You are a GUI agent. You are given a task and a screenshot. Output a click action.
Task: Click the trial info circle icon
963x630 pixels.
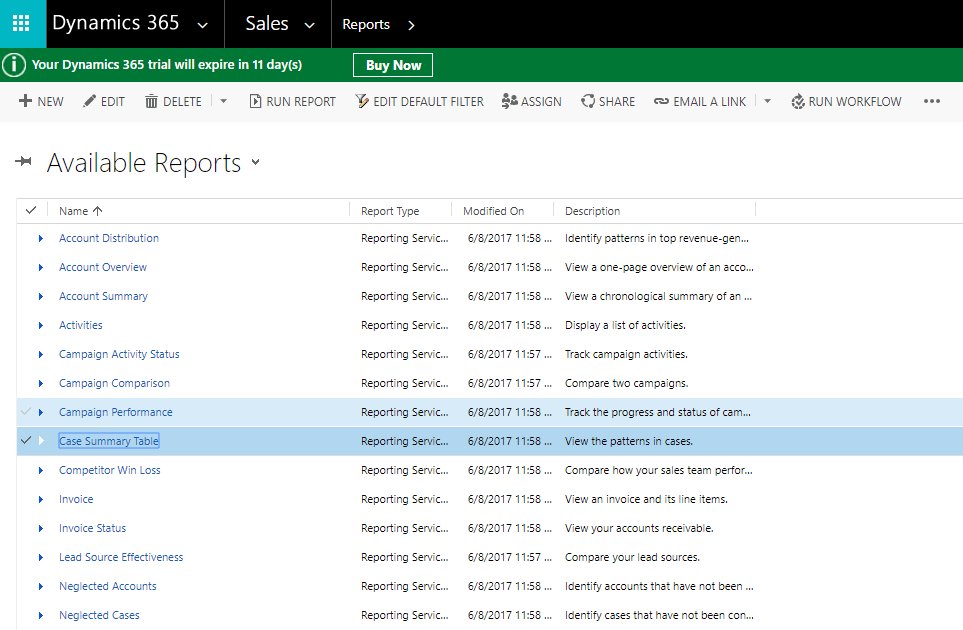(x=14, y=64)
